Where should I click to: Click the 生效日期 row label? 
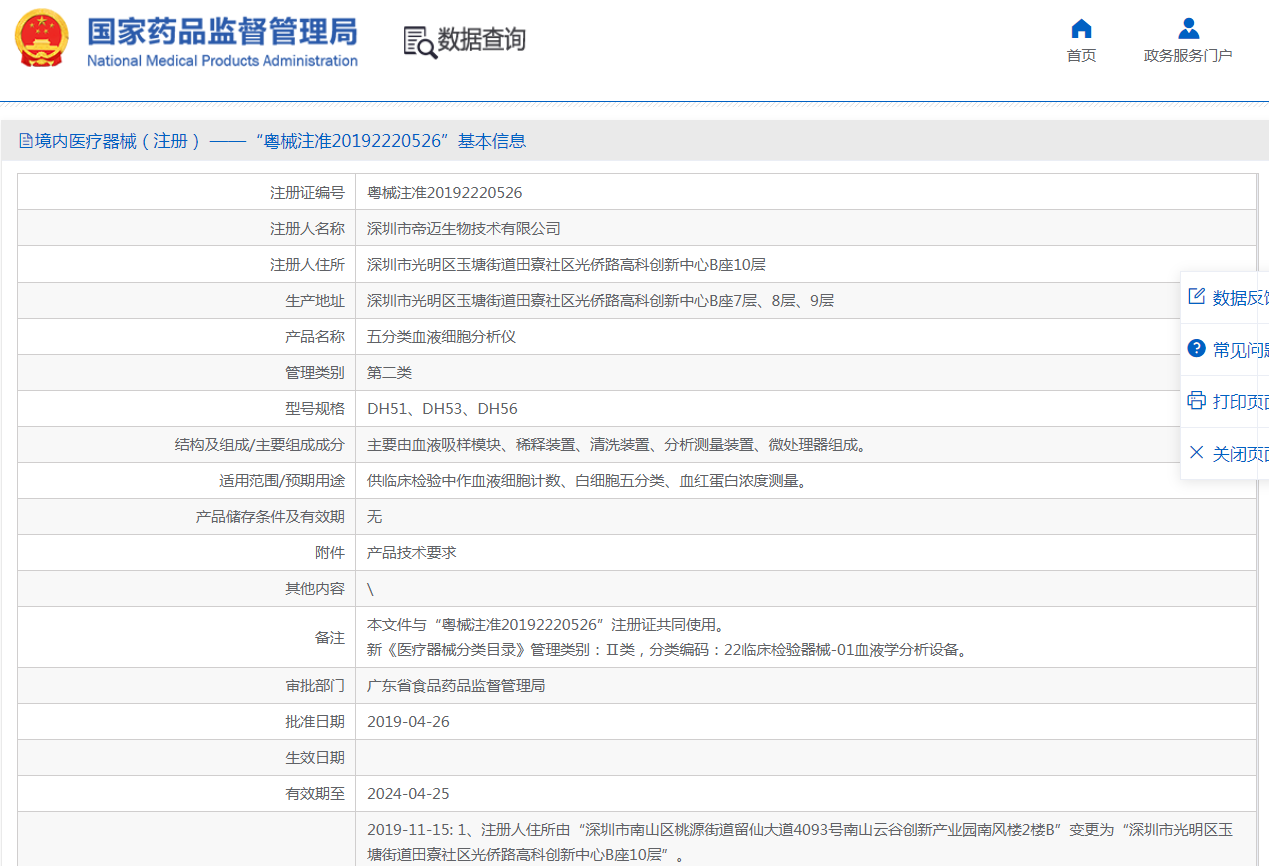(x=315, y=758)
